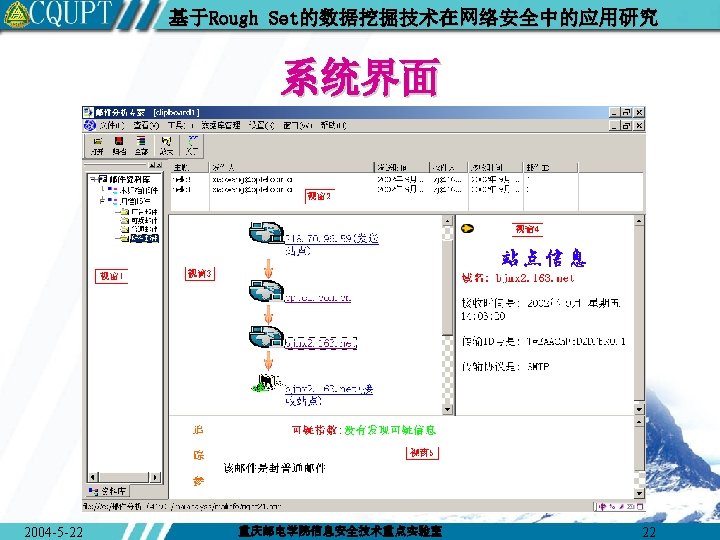Image resolution: width=720 pixels, height=540 pixels.
Task: Click the yellow arrow icon in site info pane
Action: point(467,228)
